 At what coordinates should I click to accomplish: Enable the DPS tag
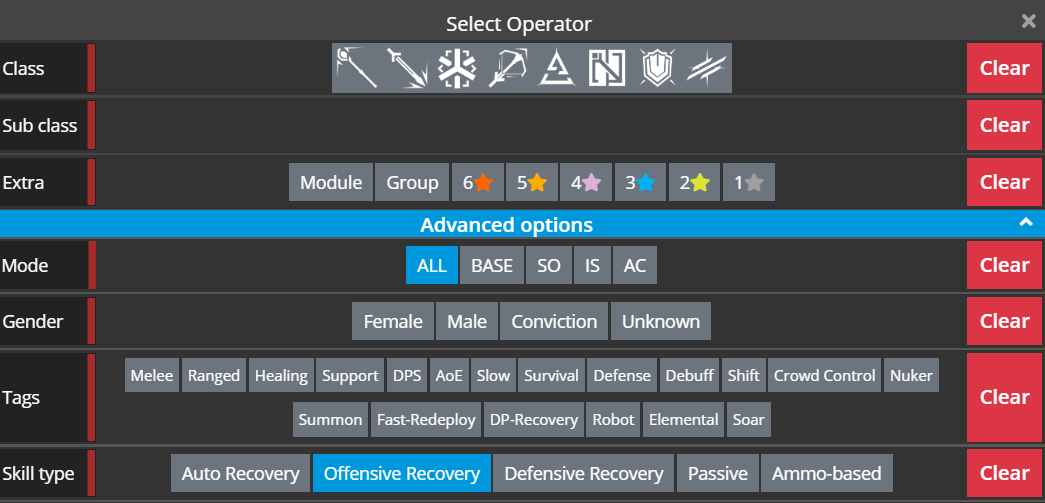[407, 375]
